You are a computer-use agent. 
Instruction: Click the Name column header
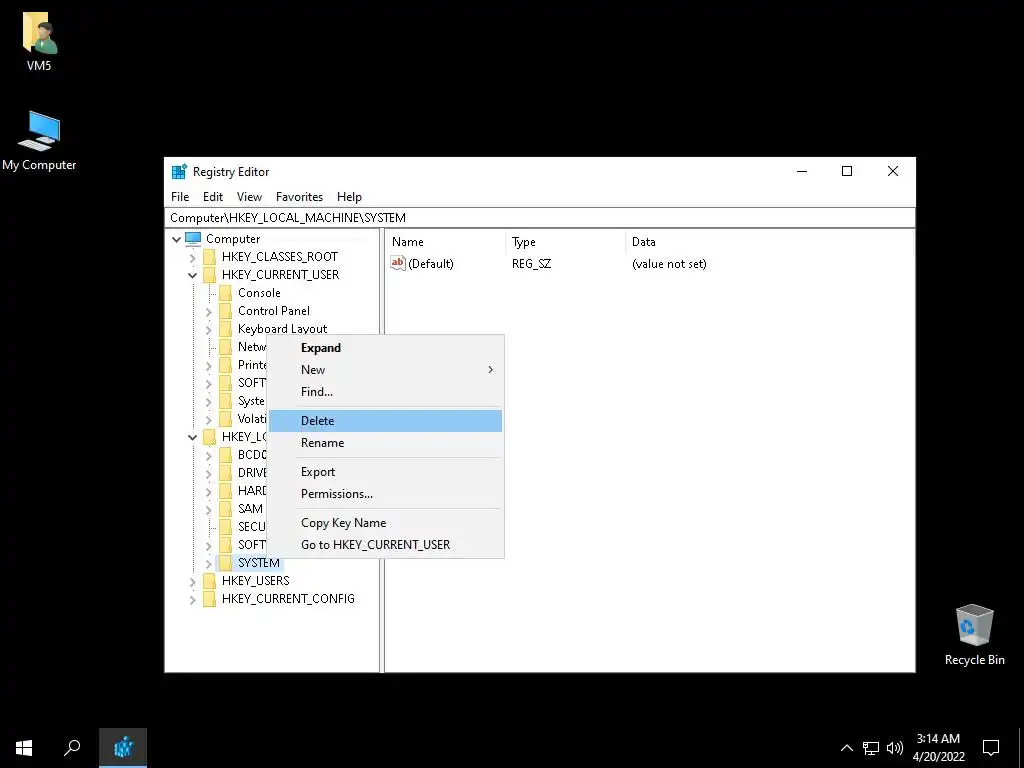pyautogui.click(x=445, y=242)
